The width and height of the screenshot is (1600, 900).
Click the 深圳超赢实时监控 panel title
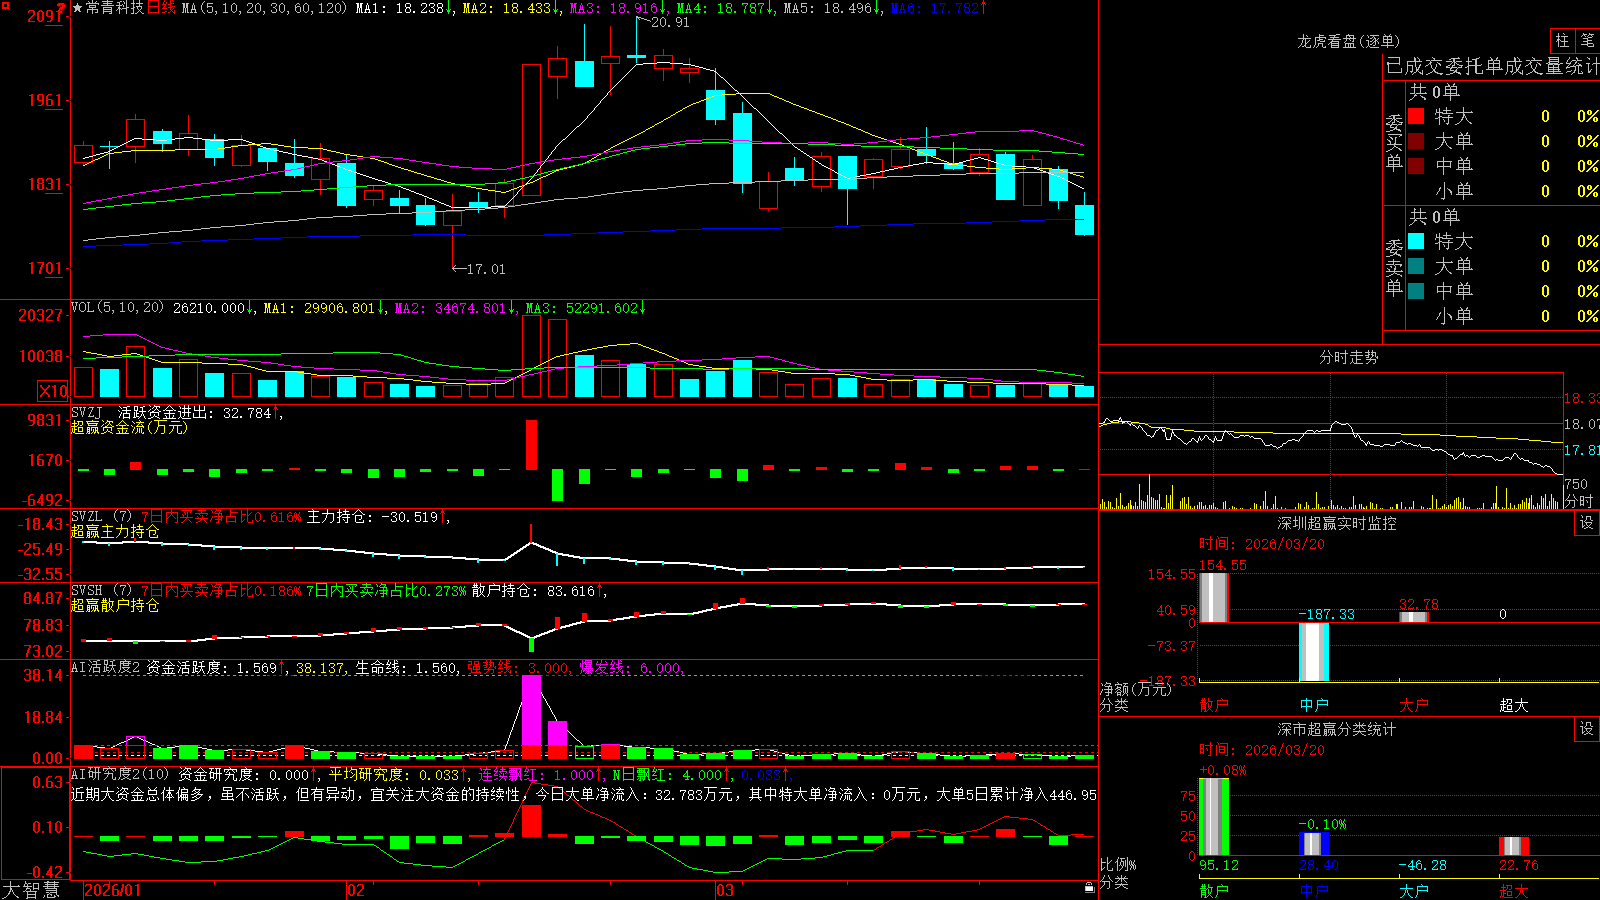(1336, 523)
